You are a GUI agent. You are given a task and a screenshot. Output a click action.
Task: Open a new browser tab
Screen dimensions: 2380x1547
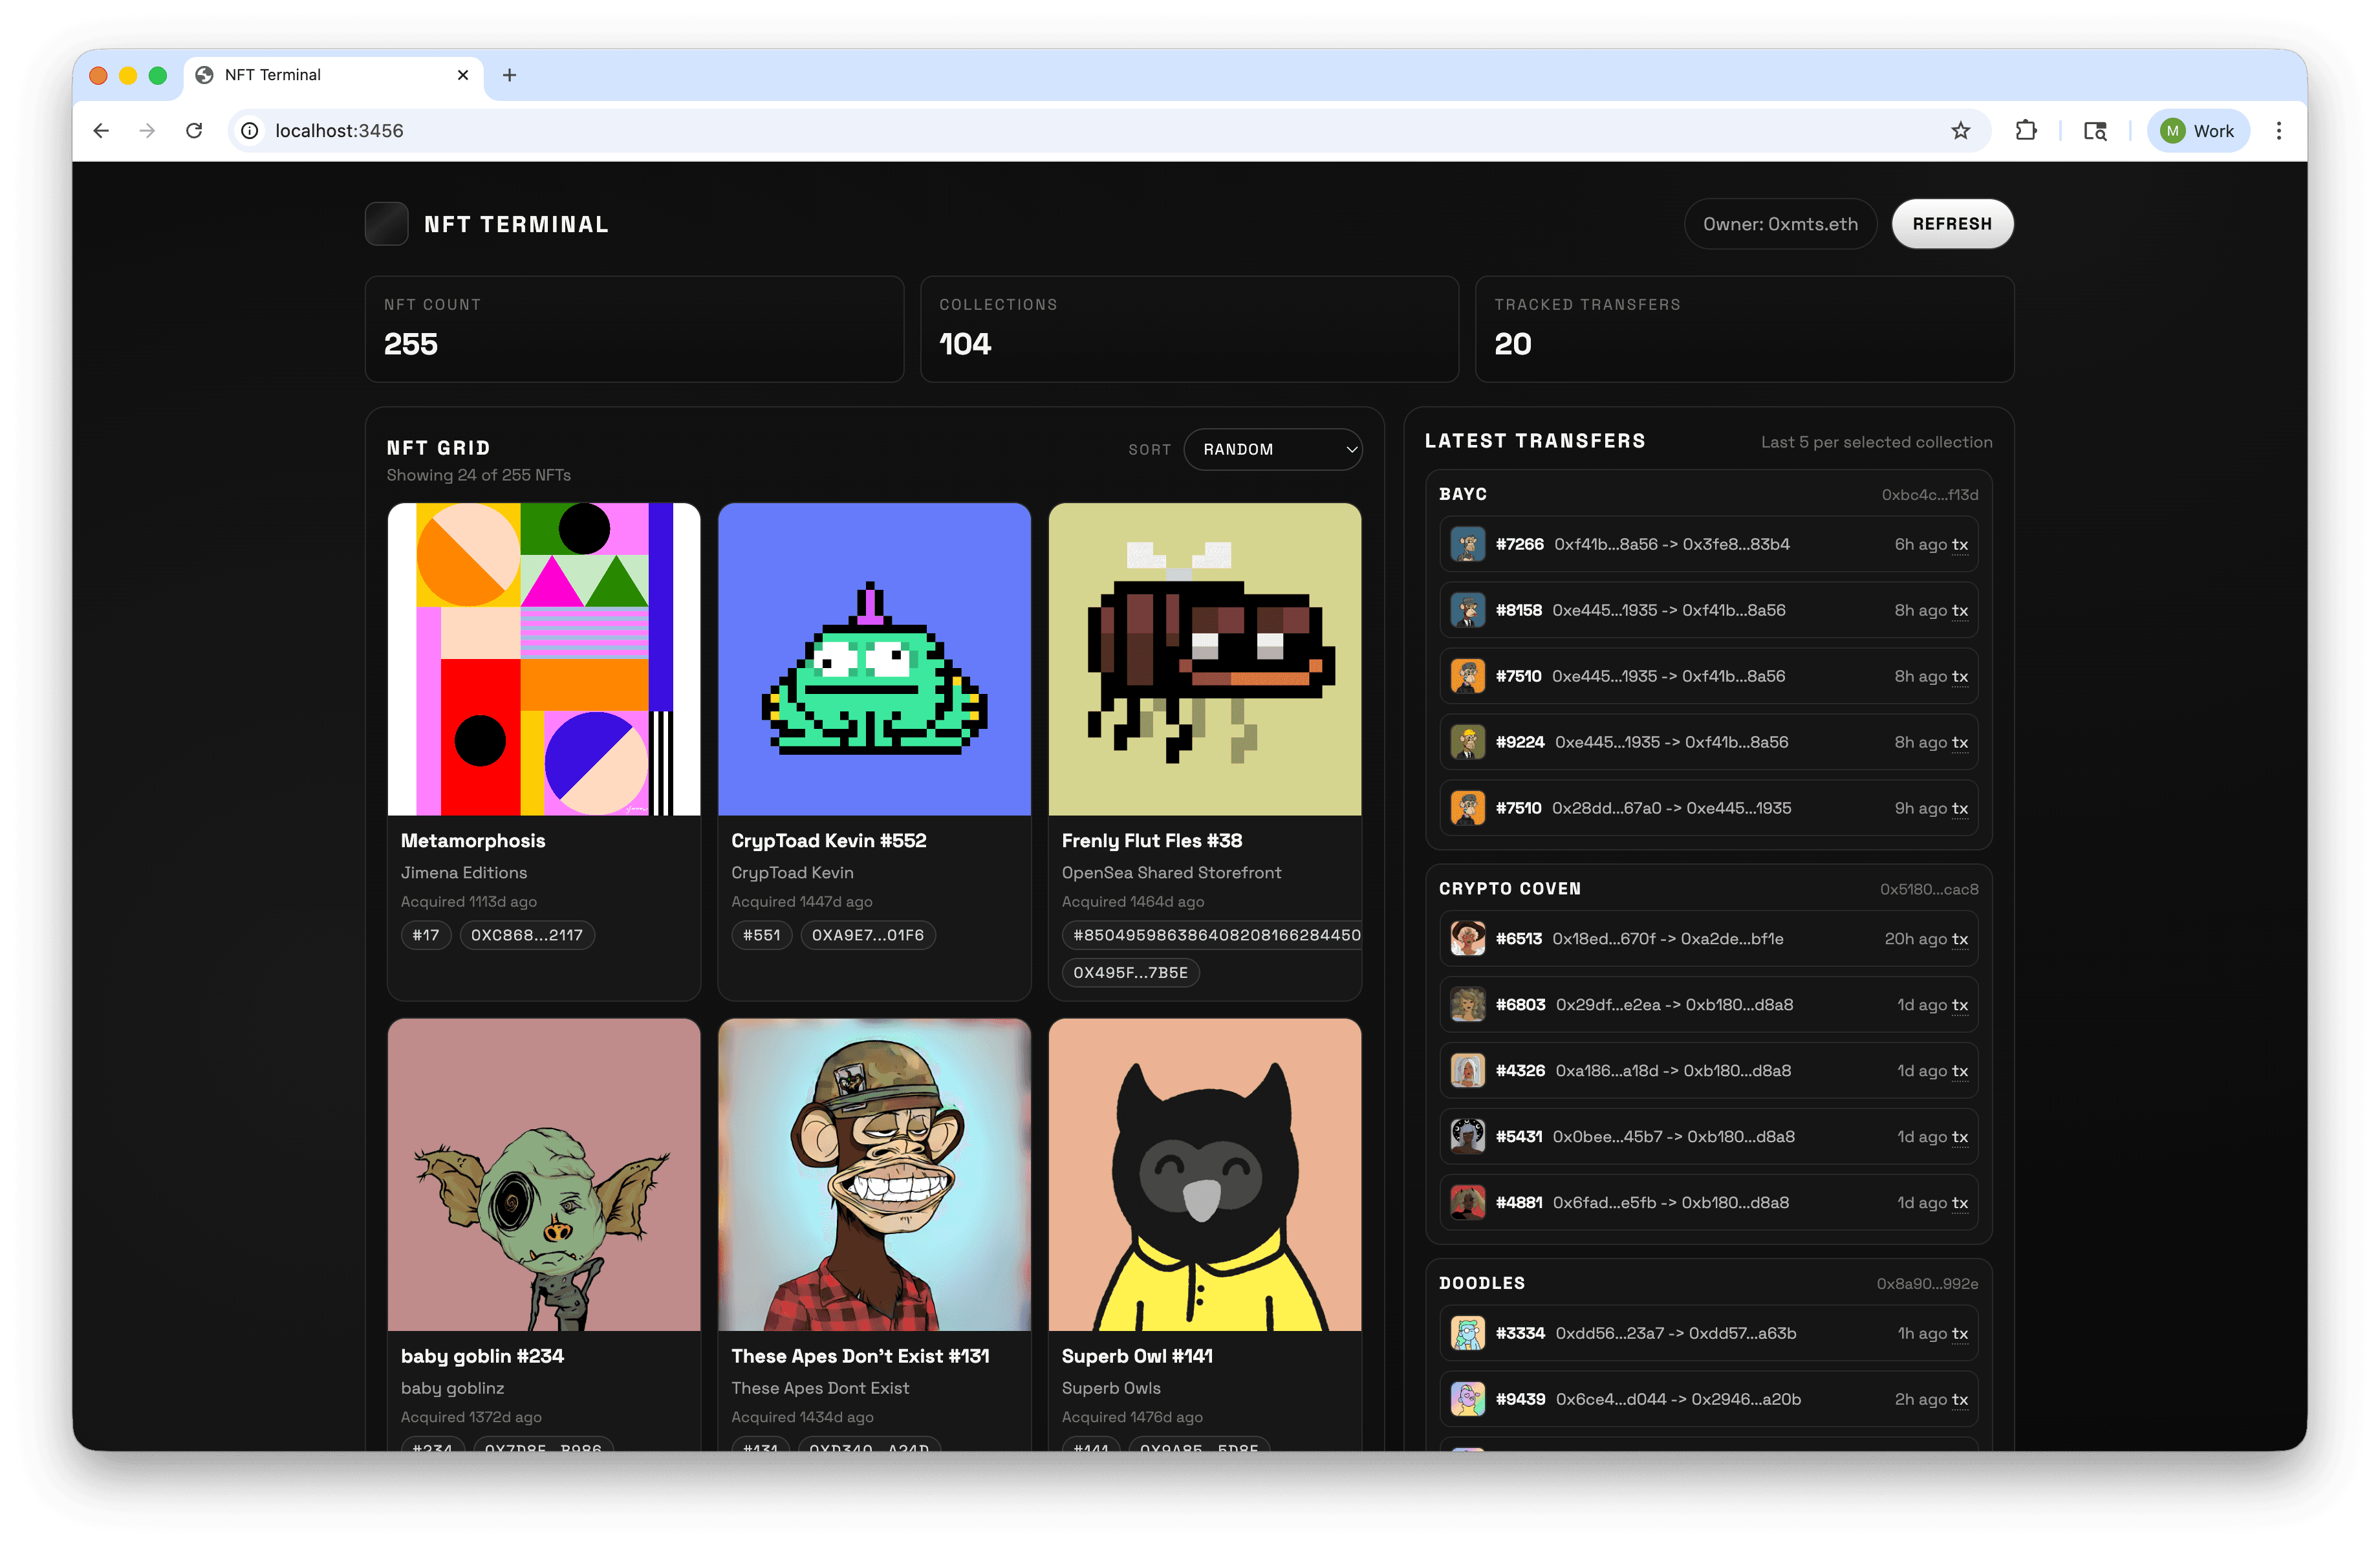coord(509,75)
